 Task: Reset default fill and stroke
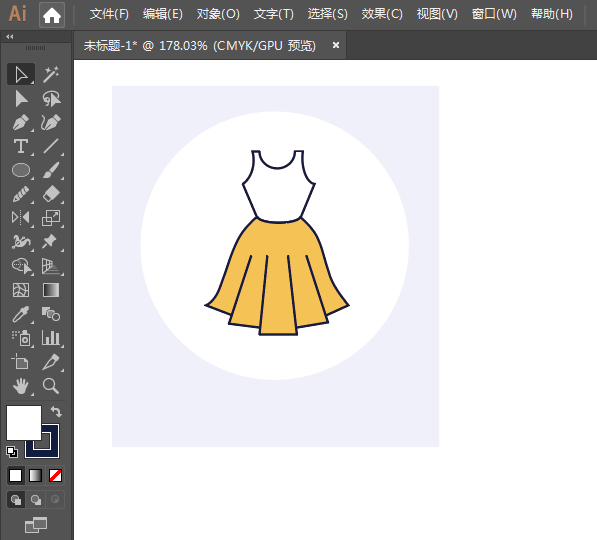click(12, 452)
